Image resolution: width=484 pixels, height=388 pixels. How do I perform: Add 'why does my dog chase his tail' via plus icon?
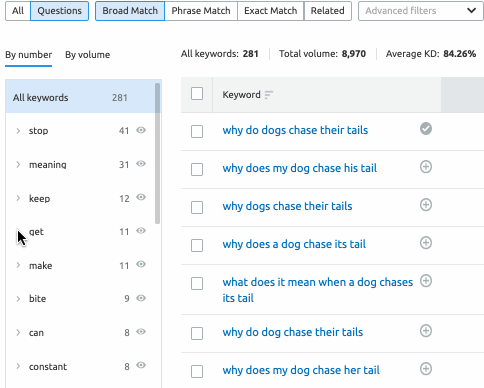426,167
